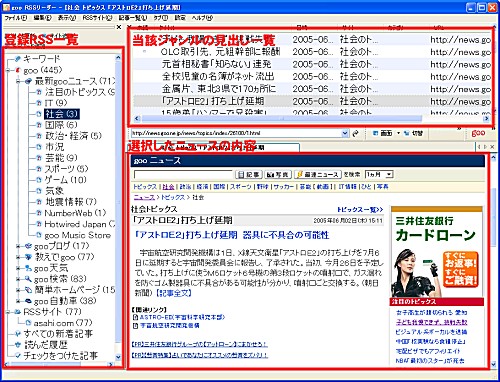
Task: Click the red goo logo button
Action: 478,133
